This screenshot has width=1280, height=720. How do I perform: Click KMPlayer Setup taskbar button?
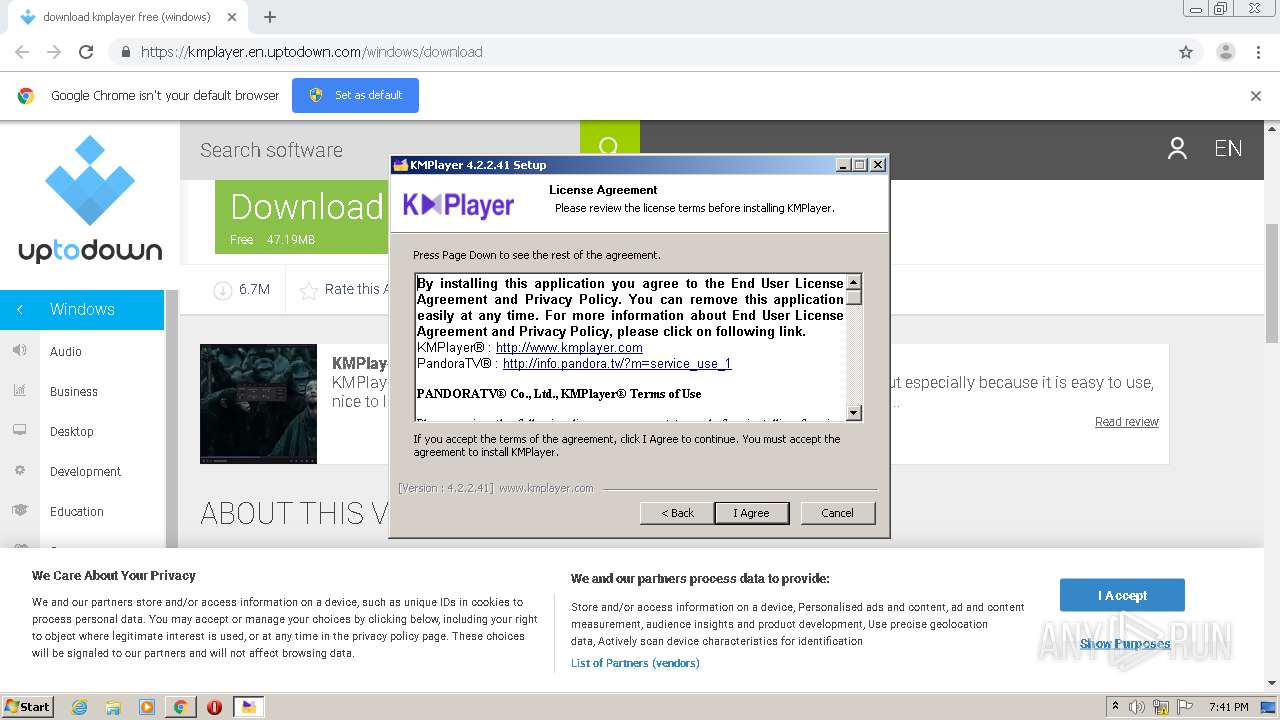point(248,707)
